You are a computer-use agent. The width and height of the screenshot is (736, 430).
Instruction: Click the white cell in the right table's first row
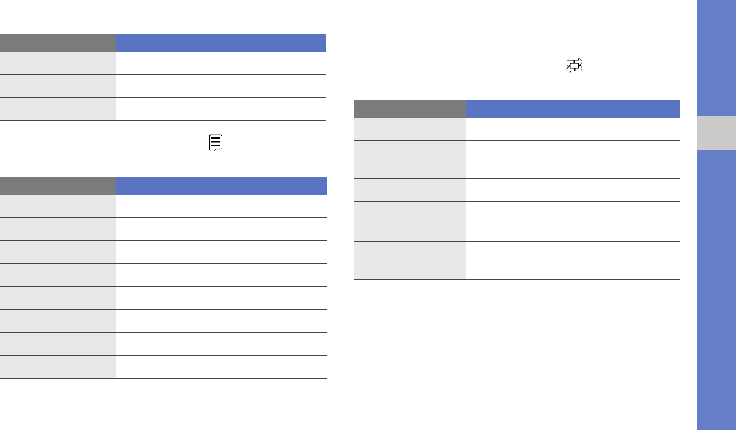[x=572, y=128]
